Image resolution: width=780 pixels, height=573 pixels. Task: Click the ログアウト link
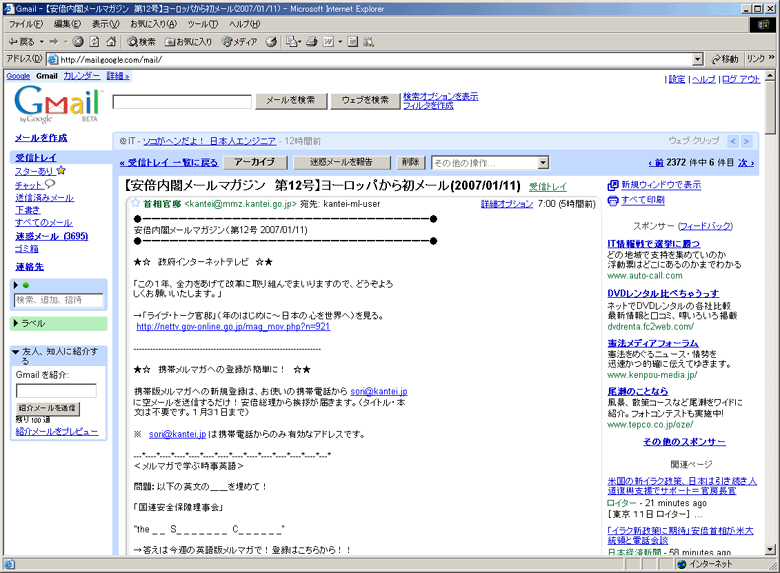[x=741, y=79]
